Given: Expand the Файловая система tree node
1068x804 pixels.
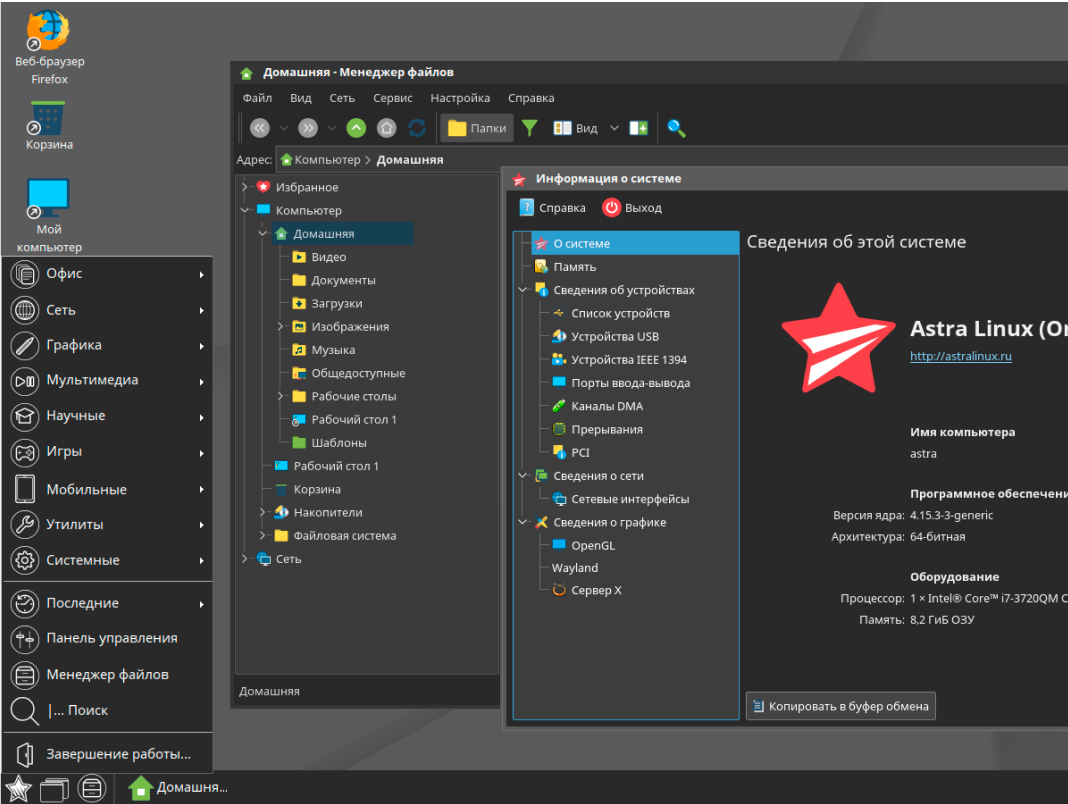Looking at the screenshot, I should click(x=263, y=535).
